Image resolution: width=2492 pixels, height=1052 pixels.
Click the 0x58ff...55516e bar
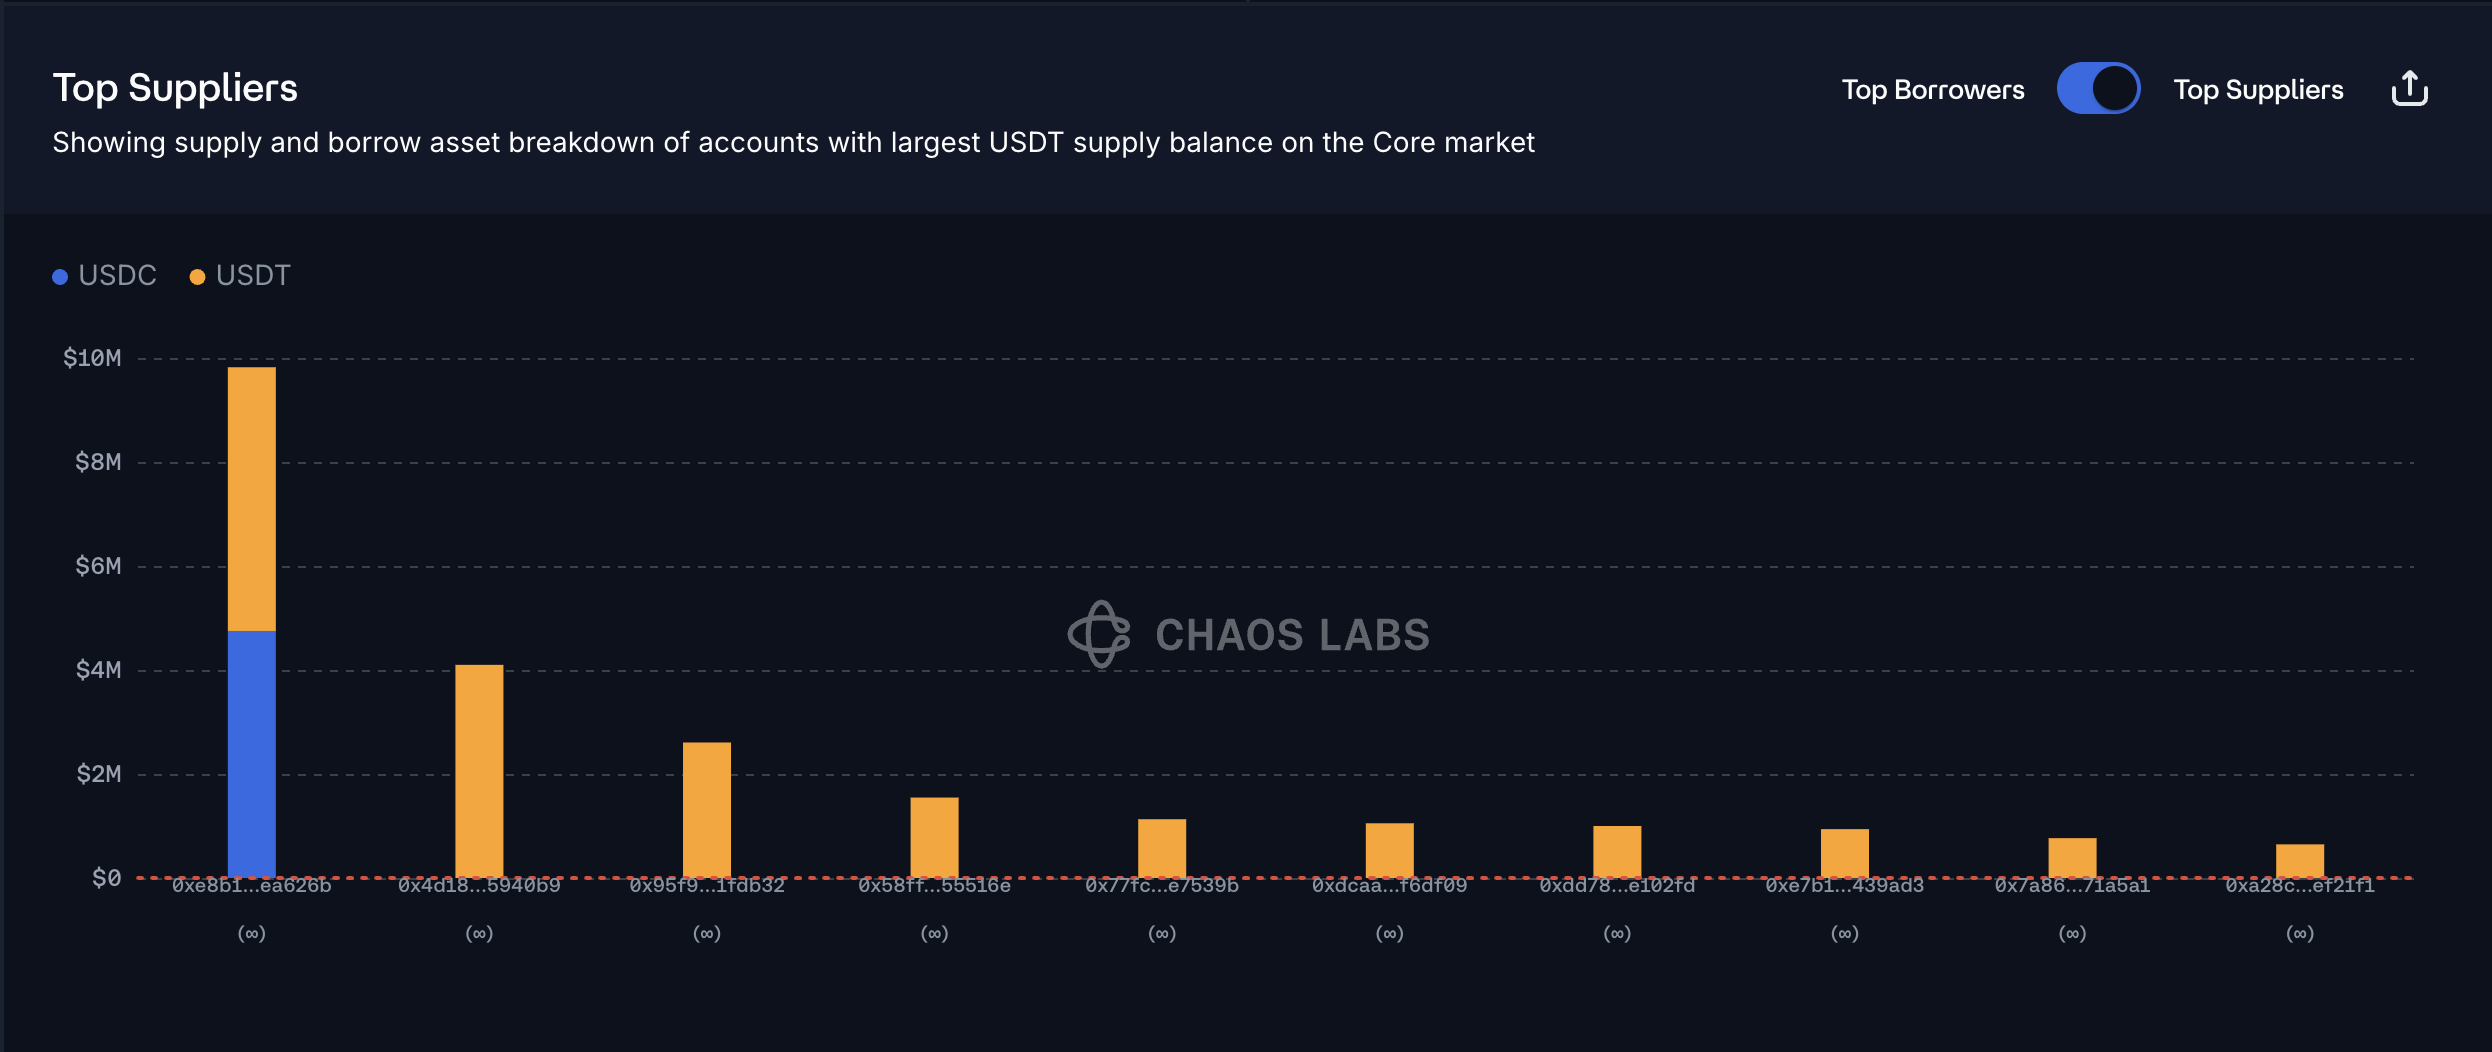click(934, 836)
